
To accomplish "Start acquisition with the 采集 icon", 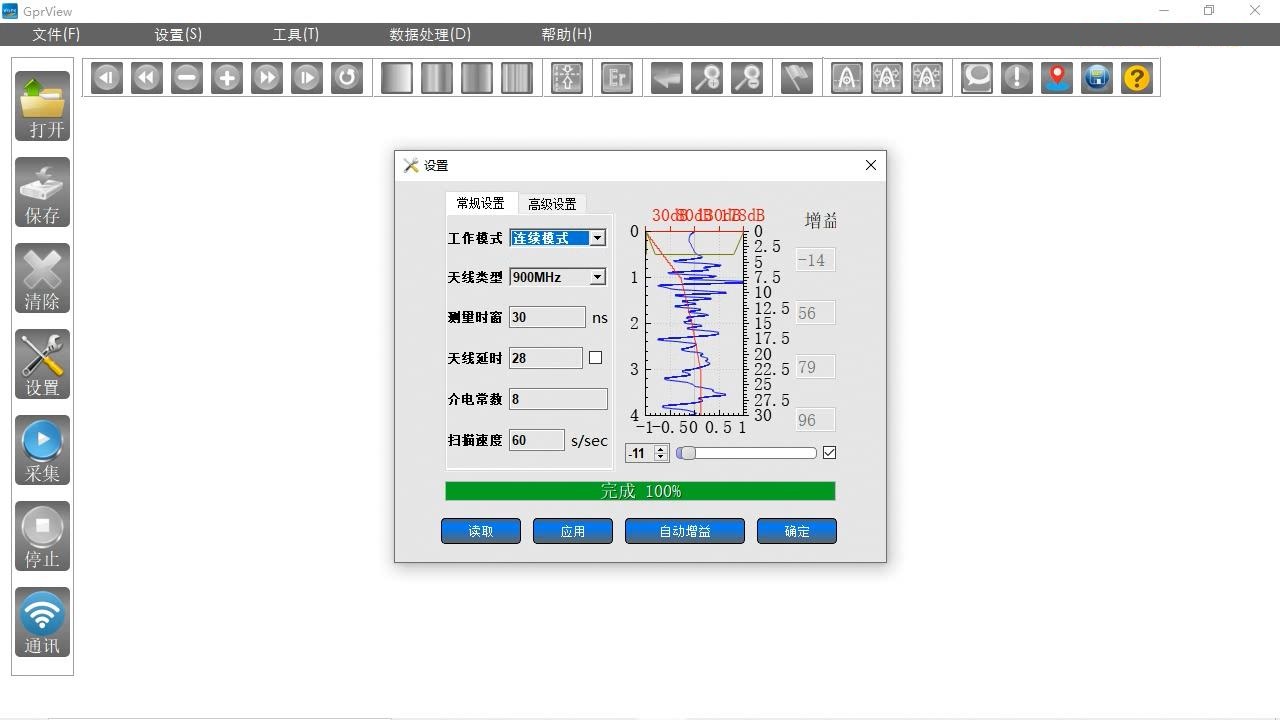I will [42, 450].
